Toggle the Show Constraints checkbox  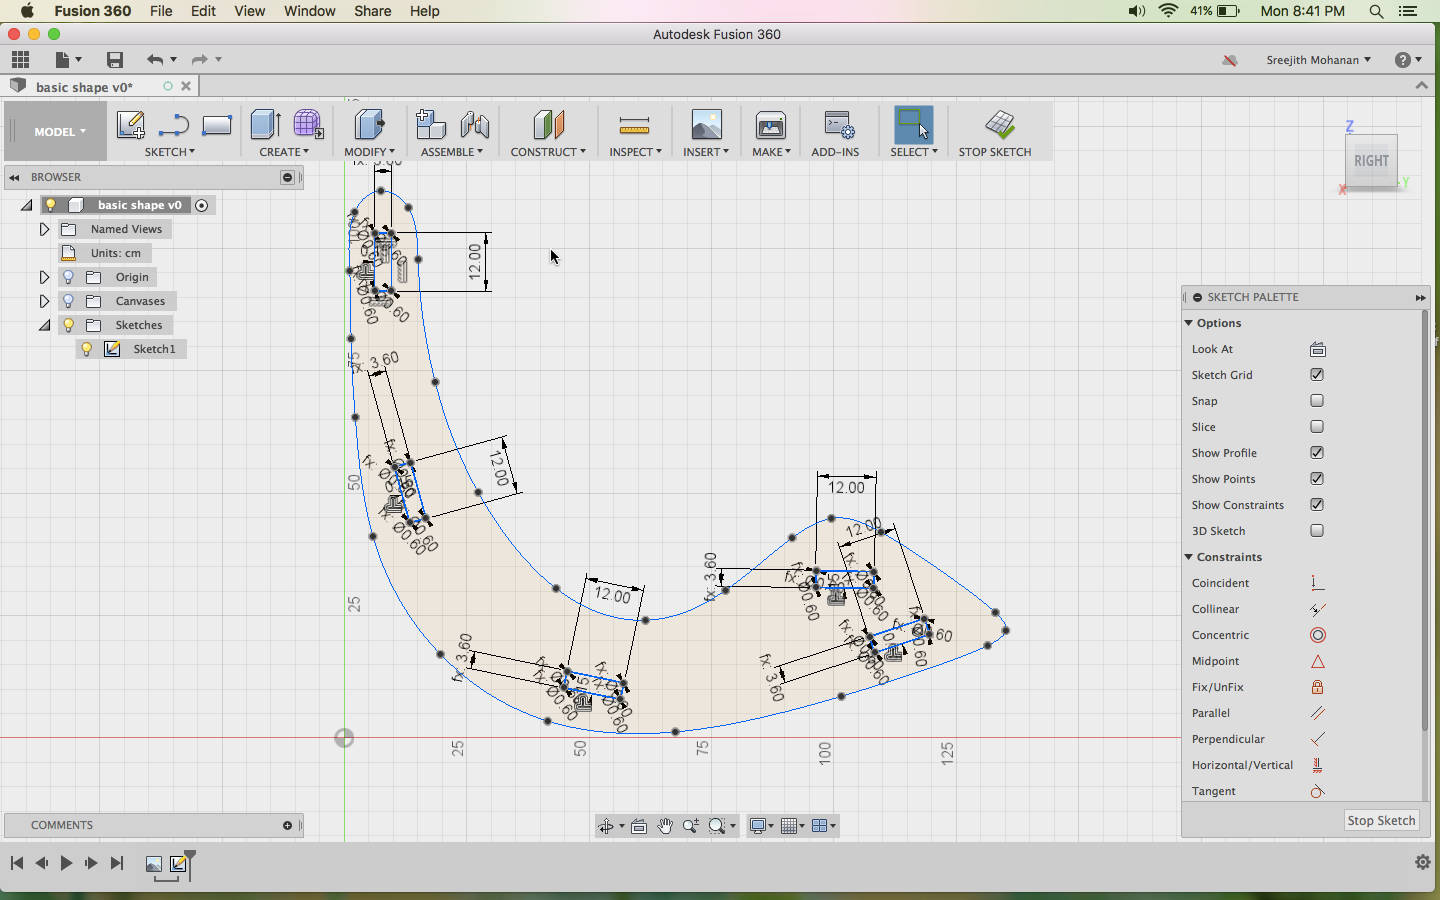point(1317,505)
